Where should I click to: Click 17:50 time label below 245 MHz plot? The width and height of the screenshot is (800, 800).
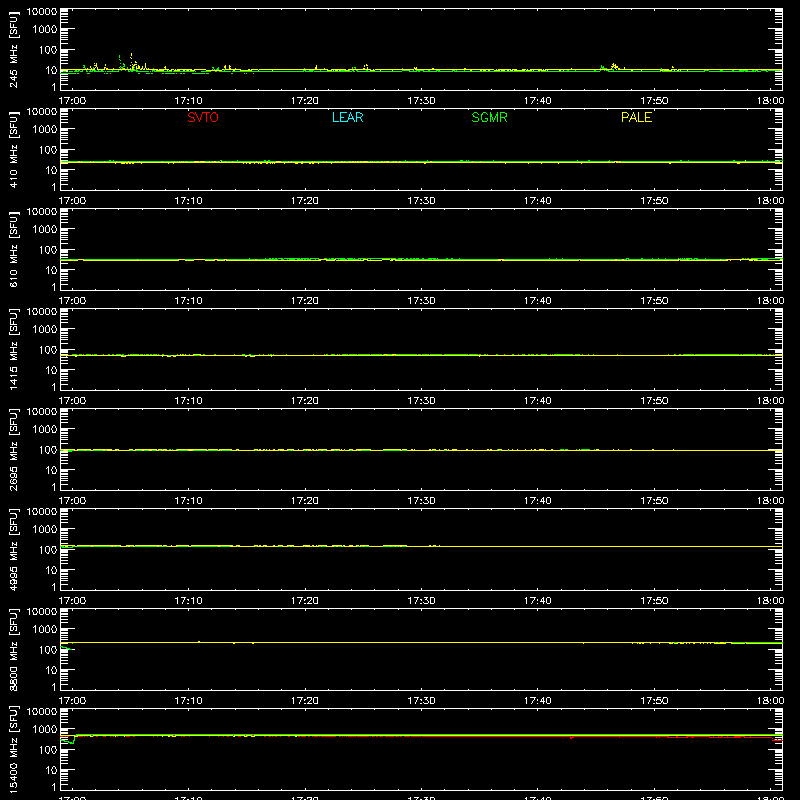pos(654,101)
